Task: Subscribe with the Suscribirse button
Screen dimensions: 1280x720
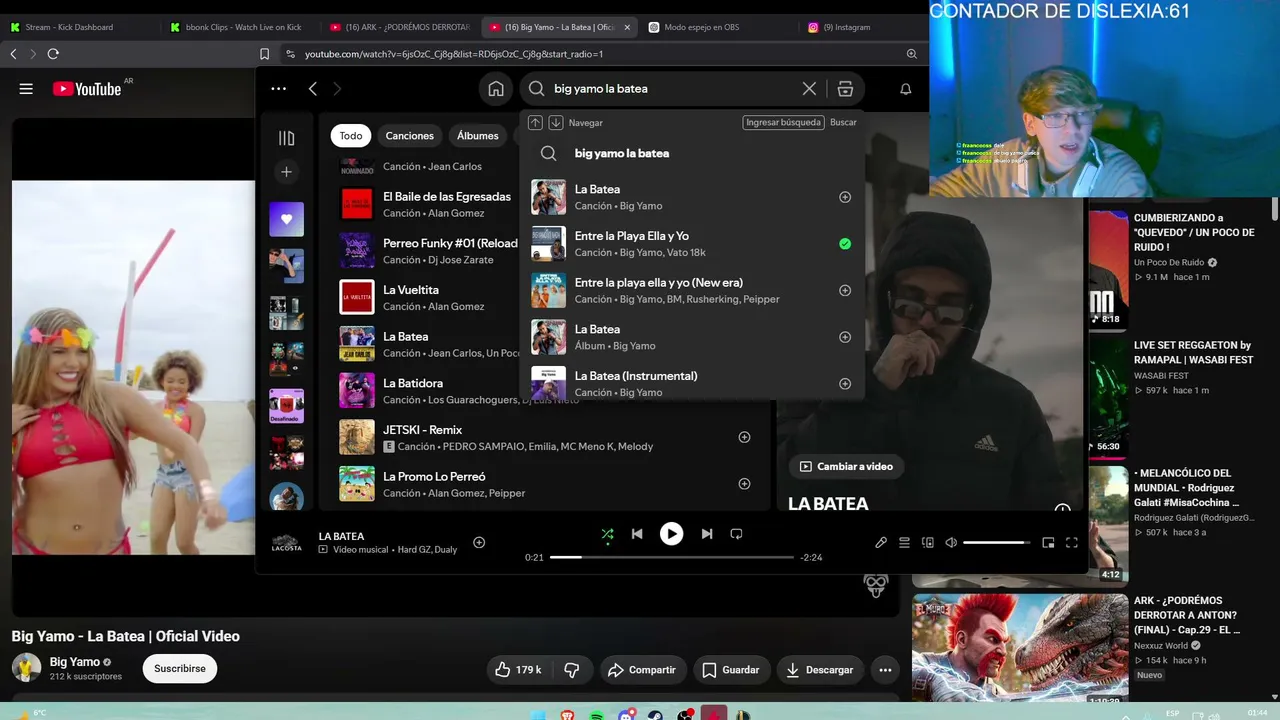Action: 180,669
